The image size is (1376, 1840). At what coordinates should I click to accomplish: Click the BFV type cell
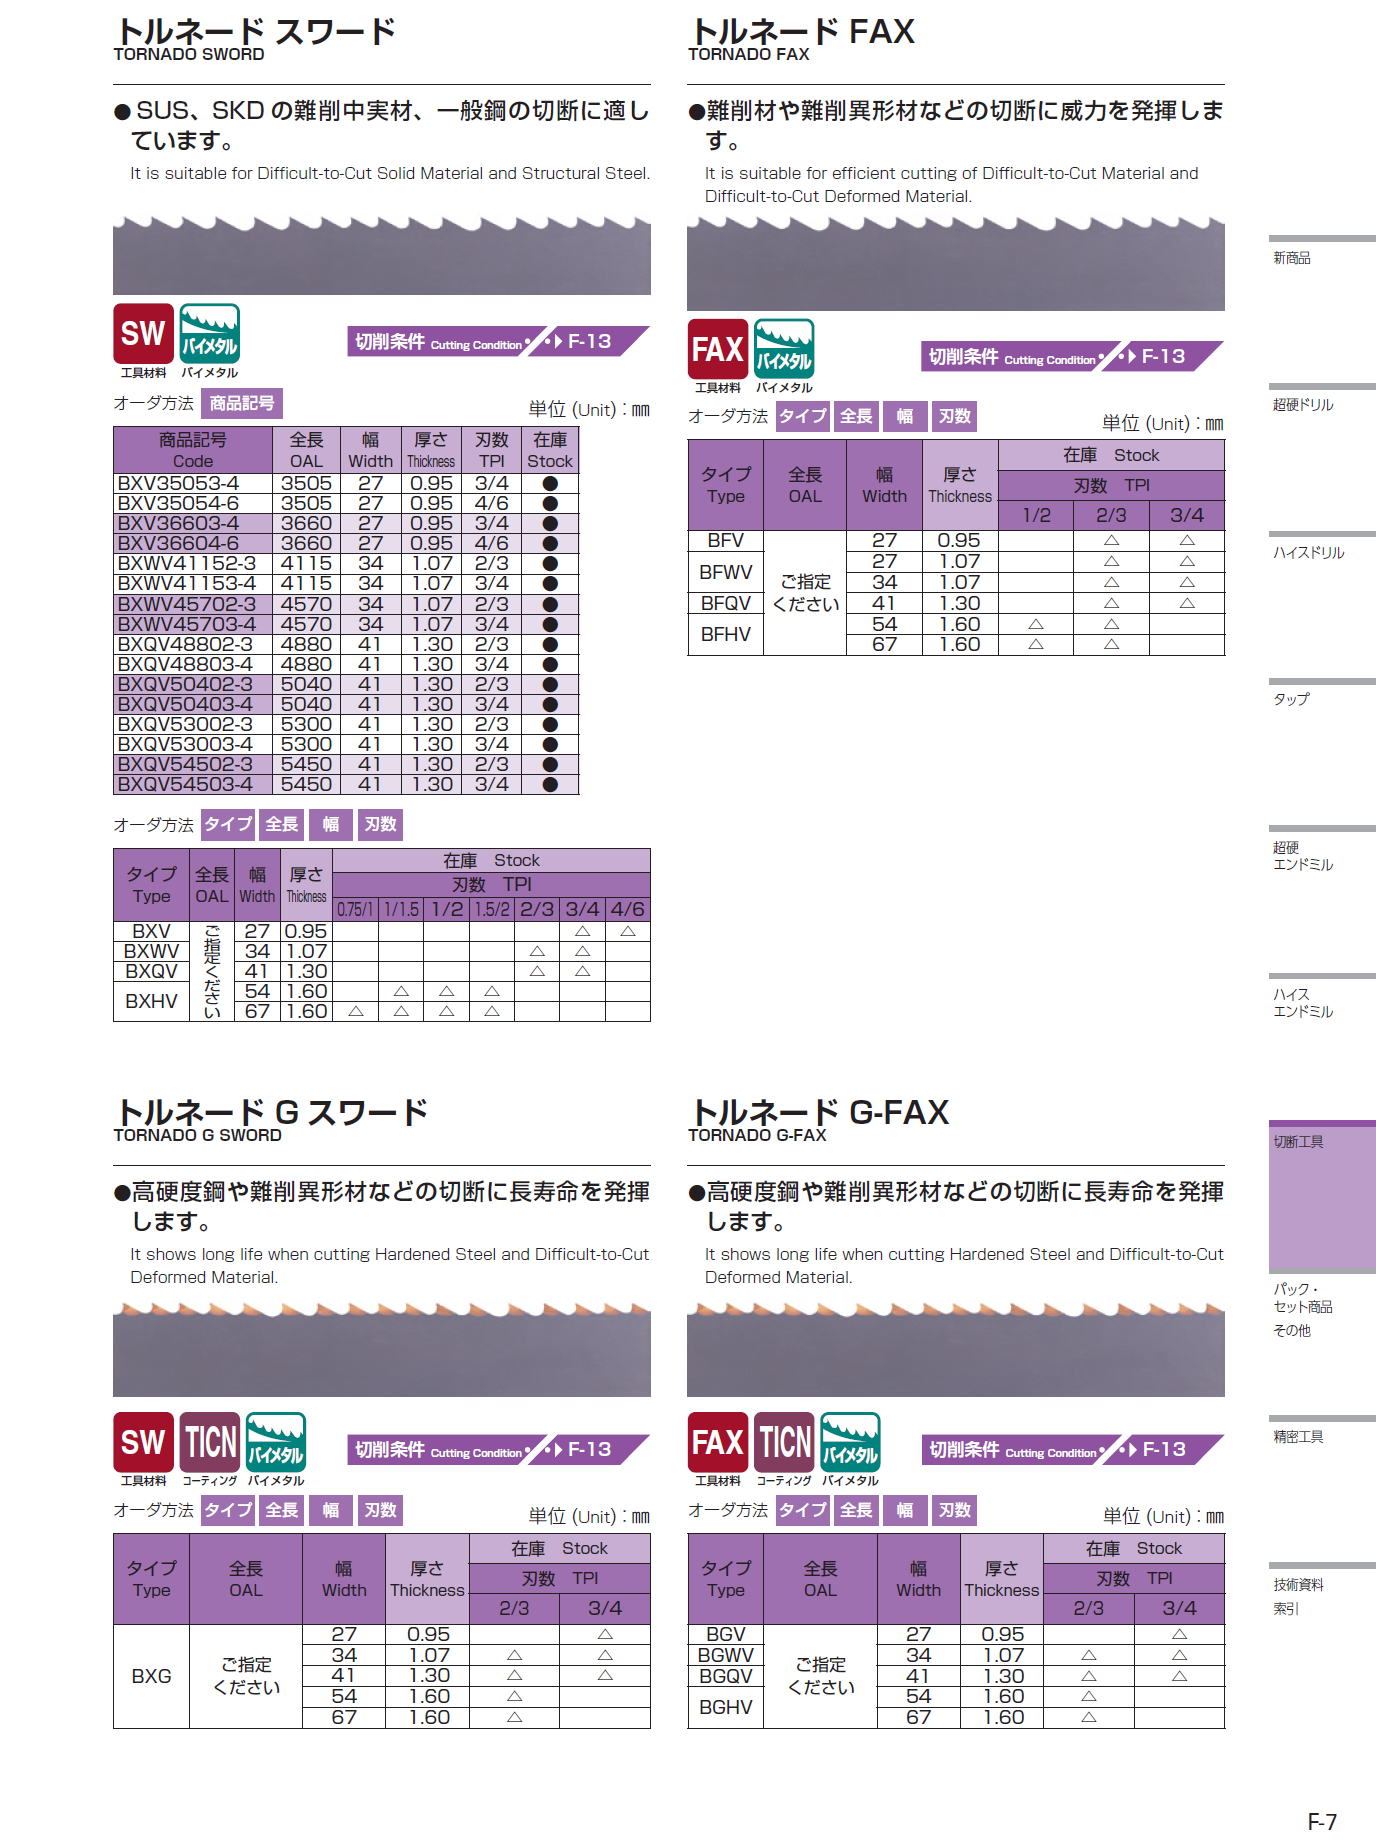coord(726,540)
